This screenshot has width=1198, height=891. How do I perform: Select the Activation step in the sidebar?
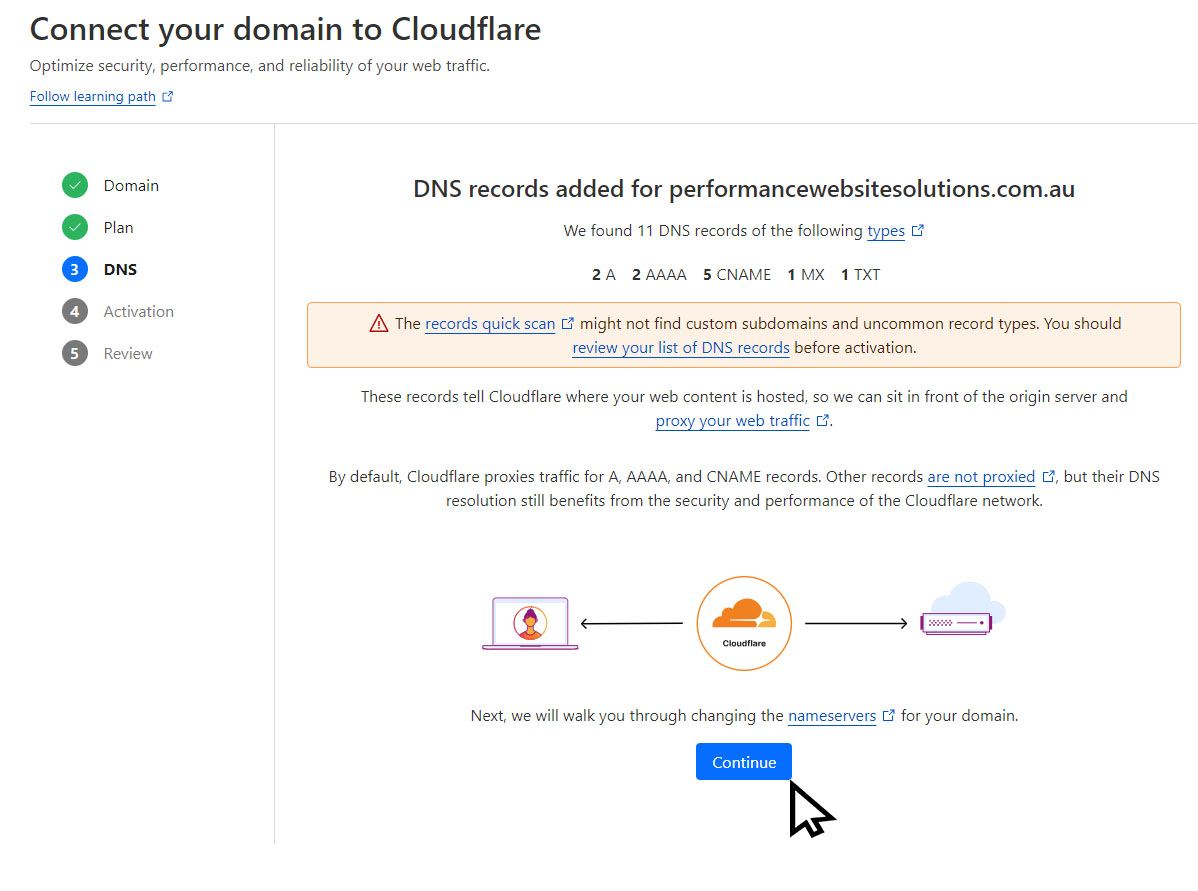[x=138, y=311]
